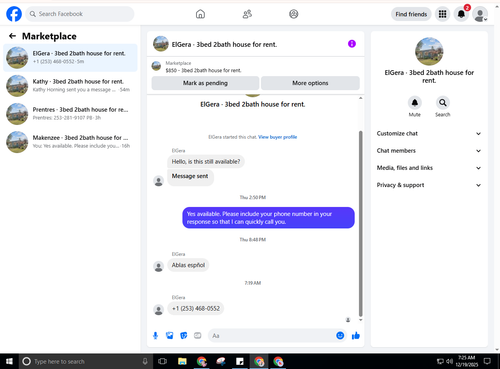Select the ElGera conversation in list
The width and height of the screenshot is (500, 369).
tap(70, 57)
